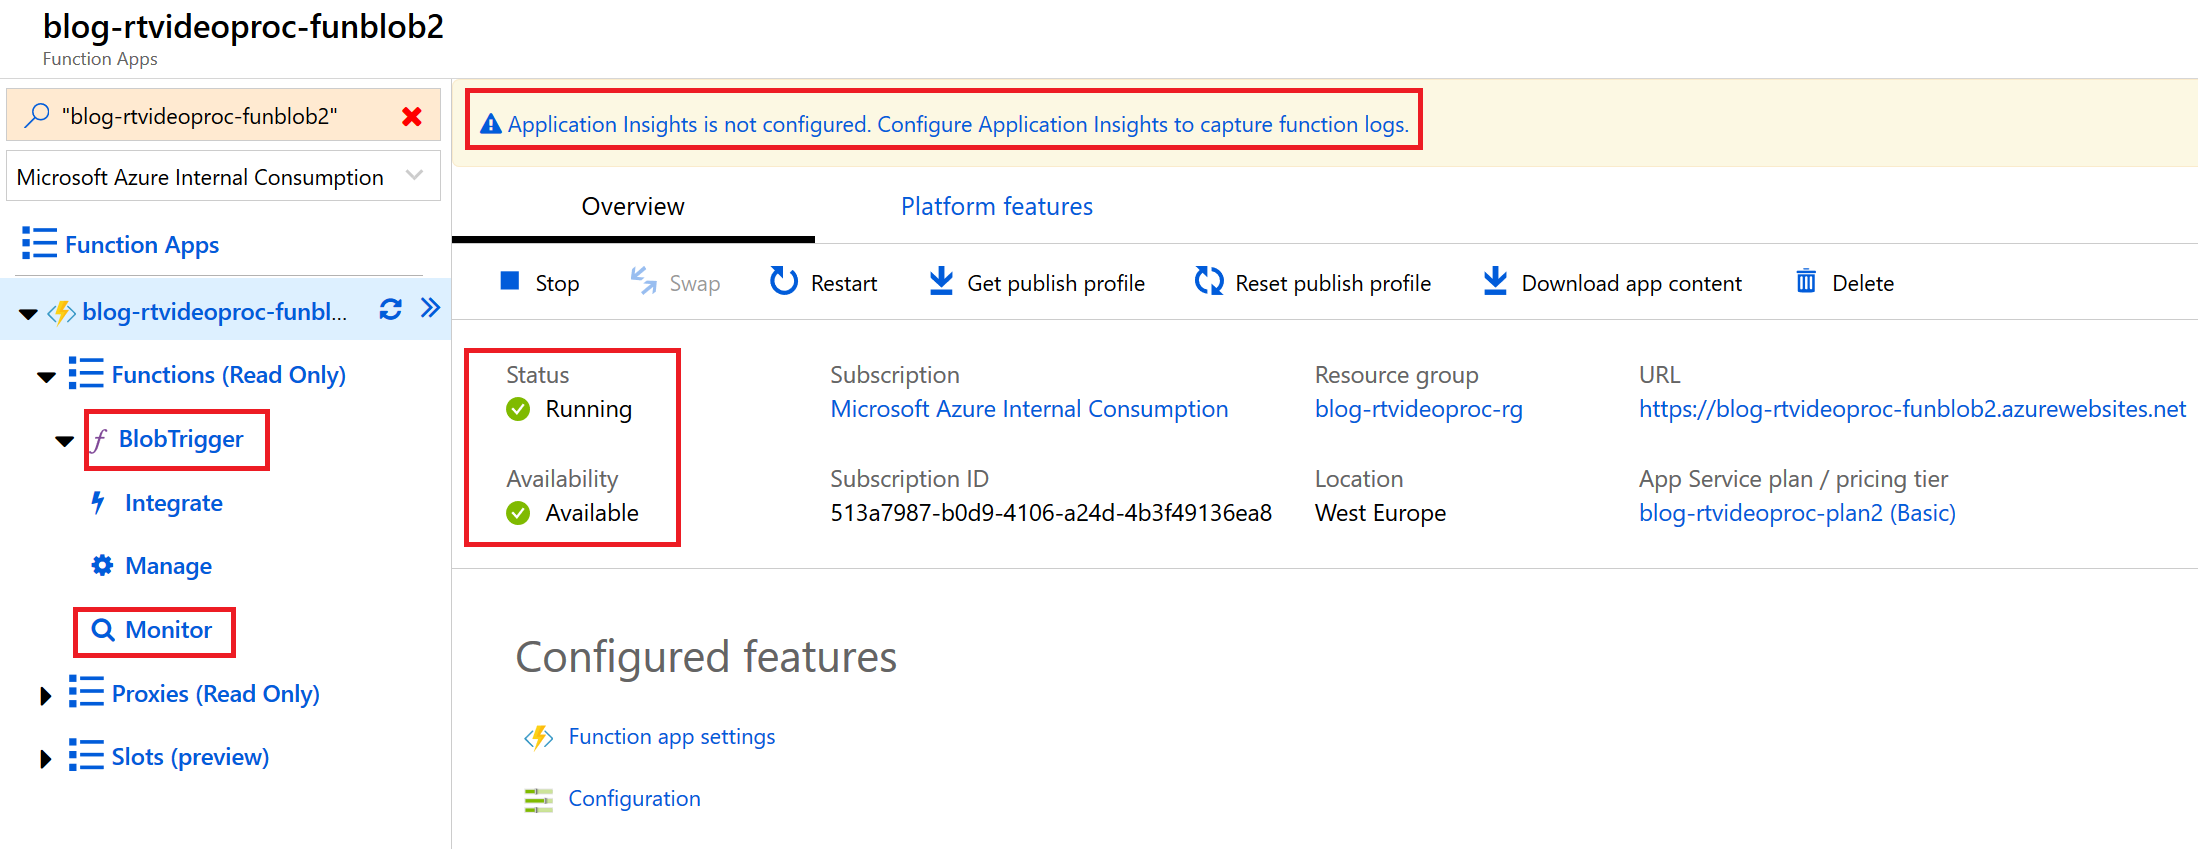The image size is (2198, 849).
Task: Click the Stop square icon
Action: (x=510, y=282)
